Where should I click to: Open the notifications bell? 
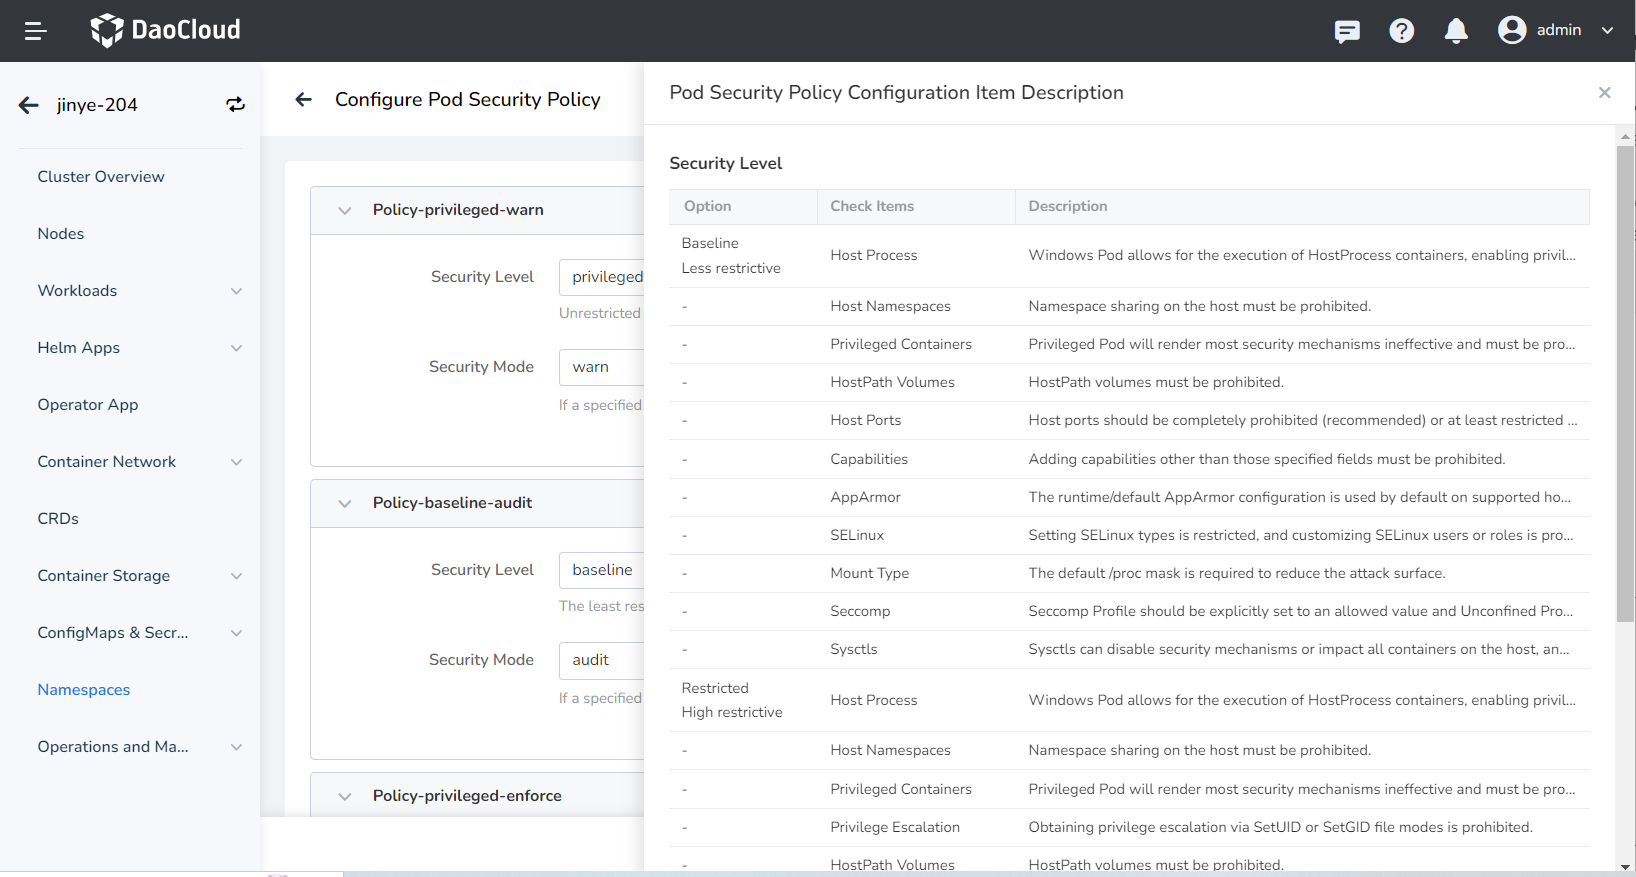(x=1456, y=31)
